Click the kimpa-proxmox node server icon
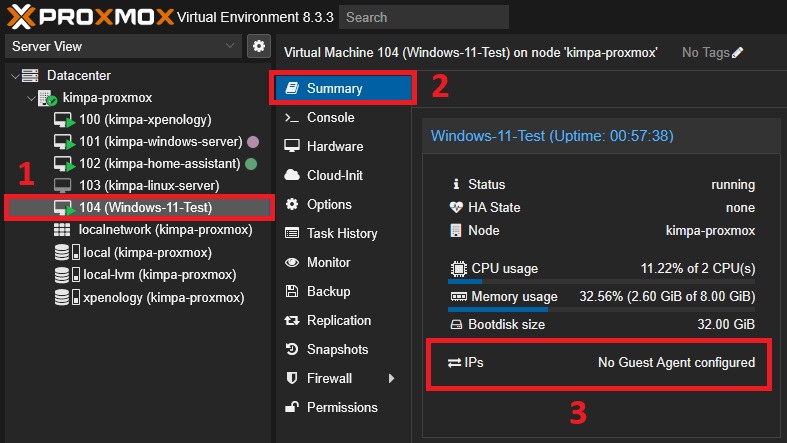The height and width of the screenshot is (443, 787). coord(47,98)
